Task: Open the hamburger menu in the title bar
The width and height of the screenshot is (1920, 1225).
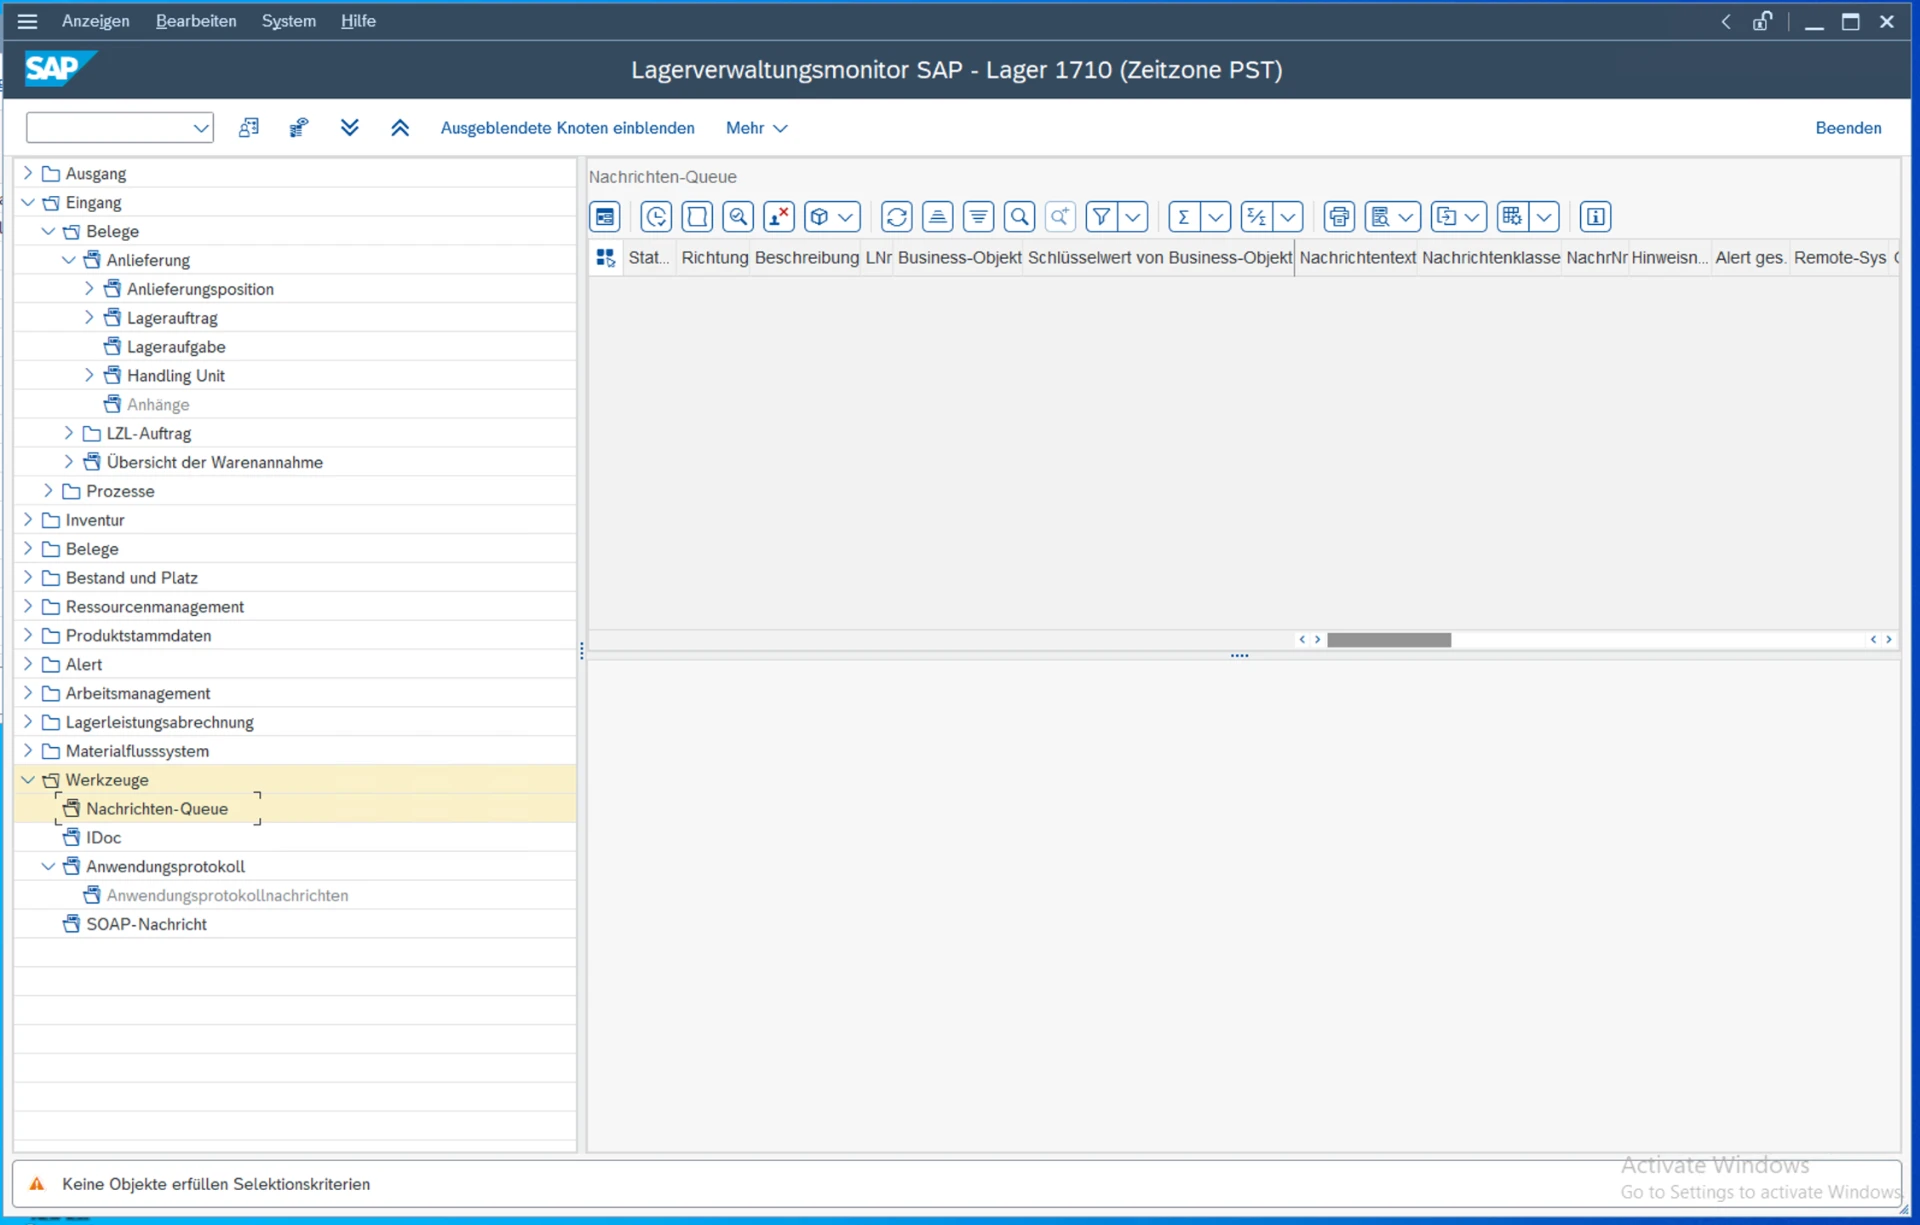Action: 27,21
